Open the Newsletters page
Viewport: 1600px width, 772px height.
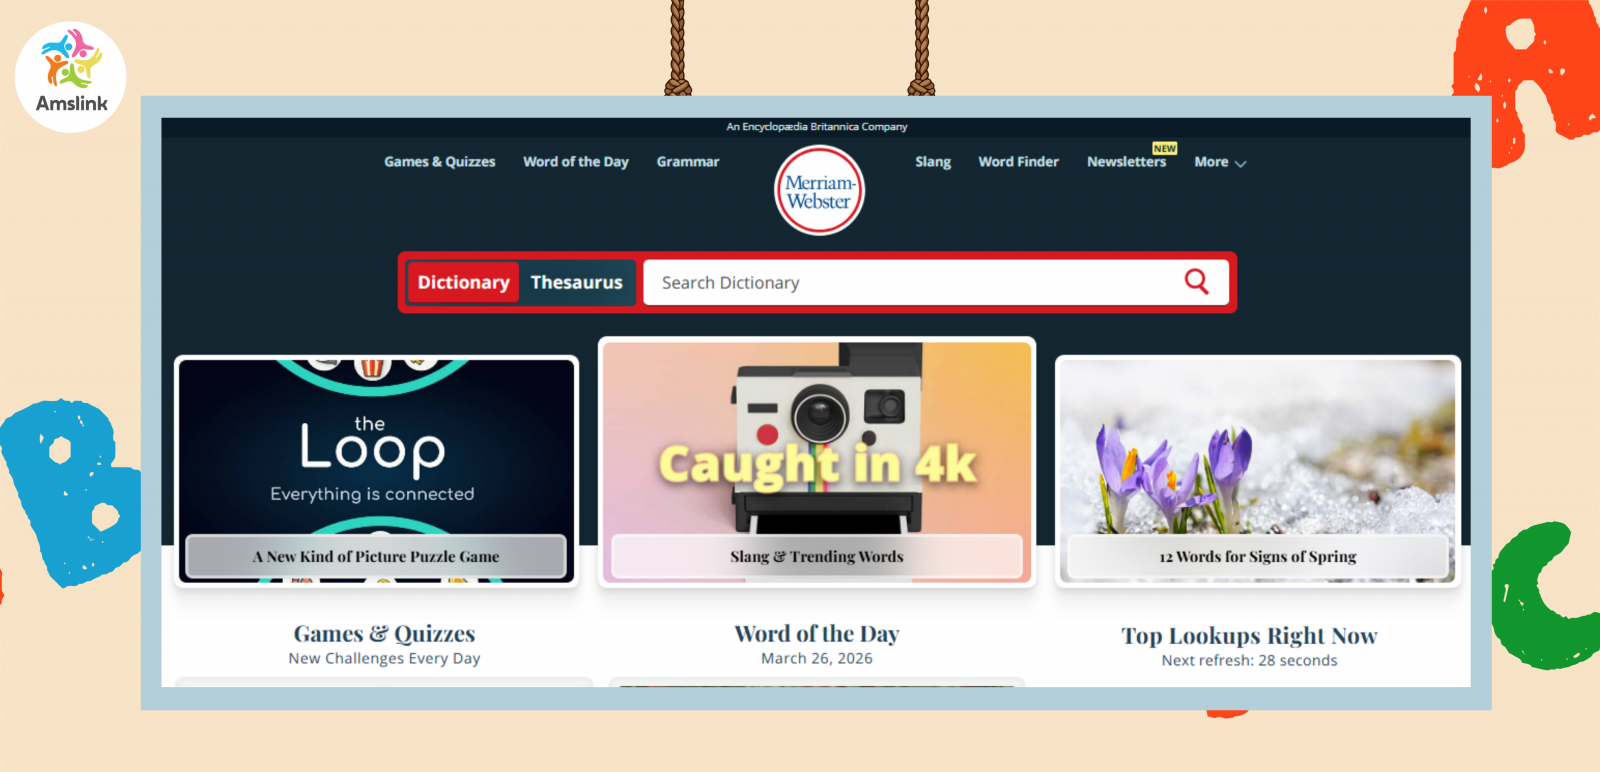tap(1126, 162)
